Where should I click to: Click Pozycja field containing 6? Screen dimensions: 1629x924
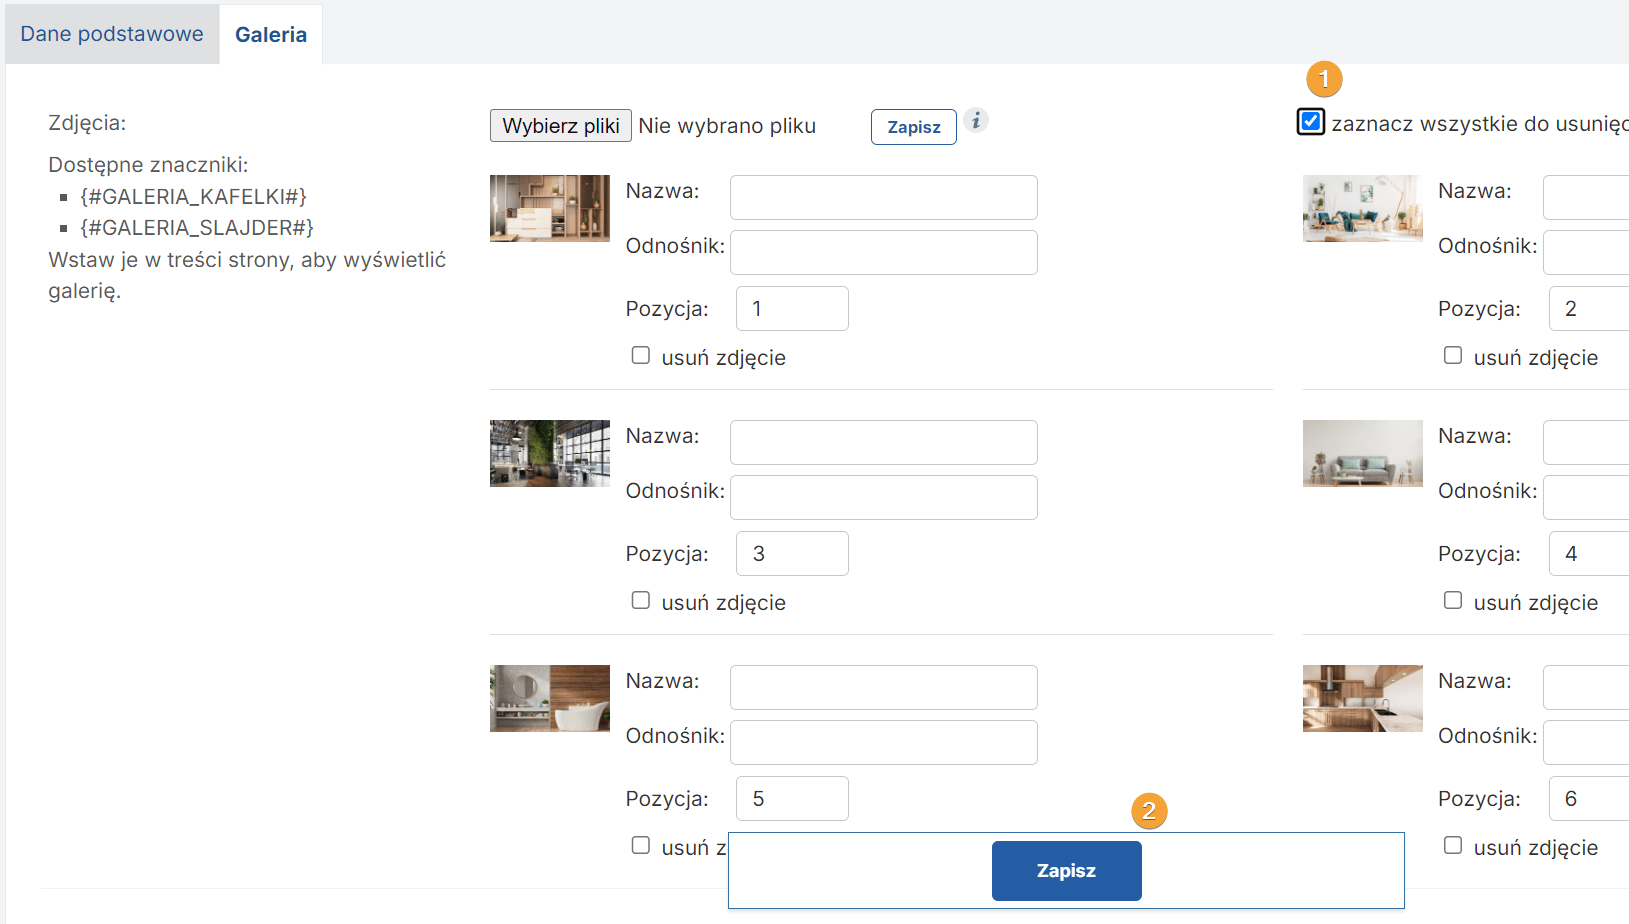point(1589,798)
